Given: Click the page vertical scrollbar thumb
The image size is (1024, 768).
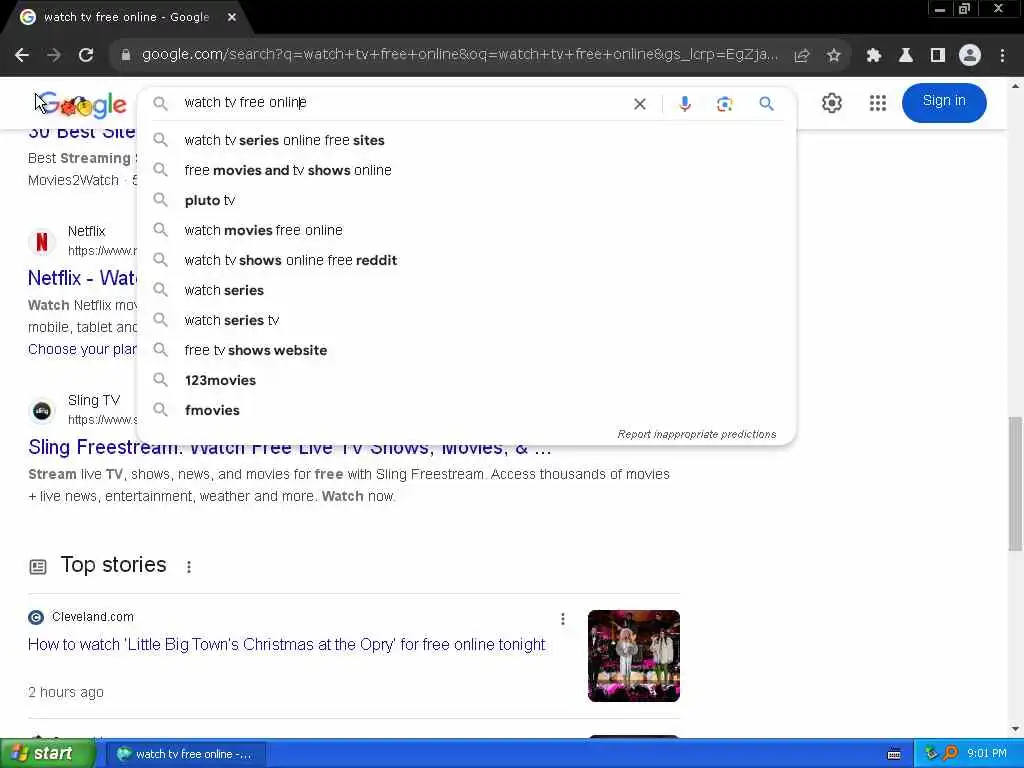Looking at the screenshot, I should tap(1015, 483).
